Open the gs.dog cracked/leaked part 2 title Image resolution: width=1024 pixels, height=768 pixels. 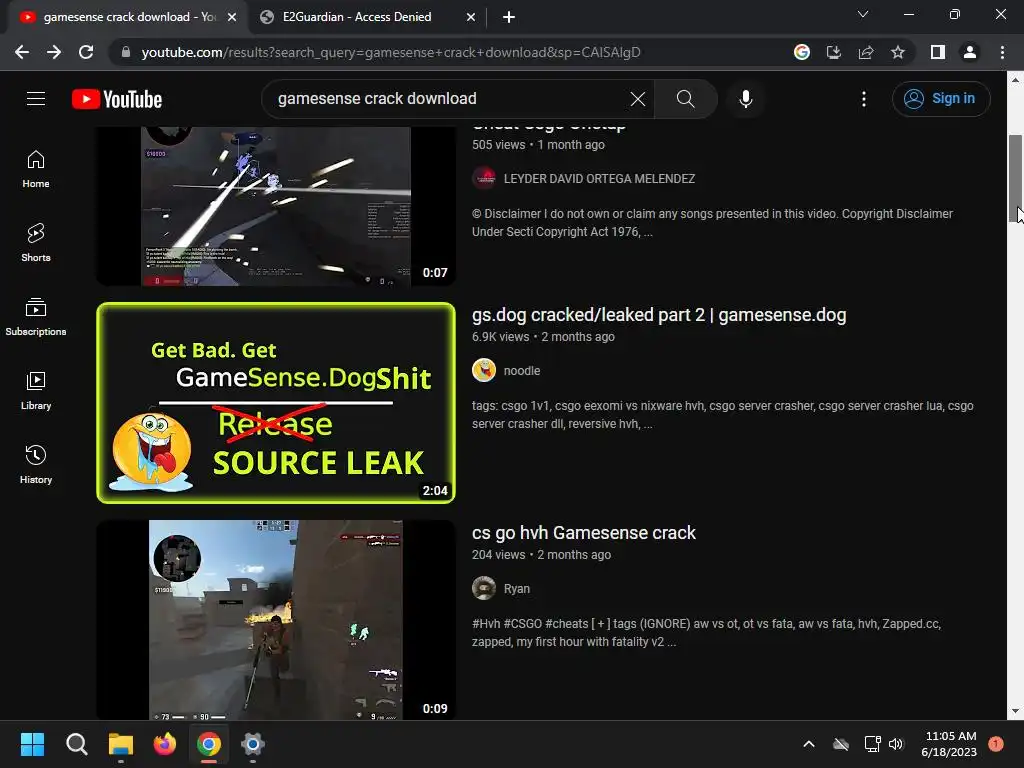[659, 315]
